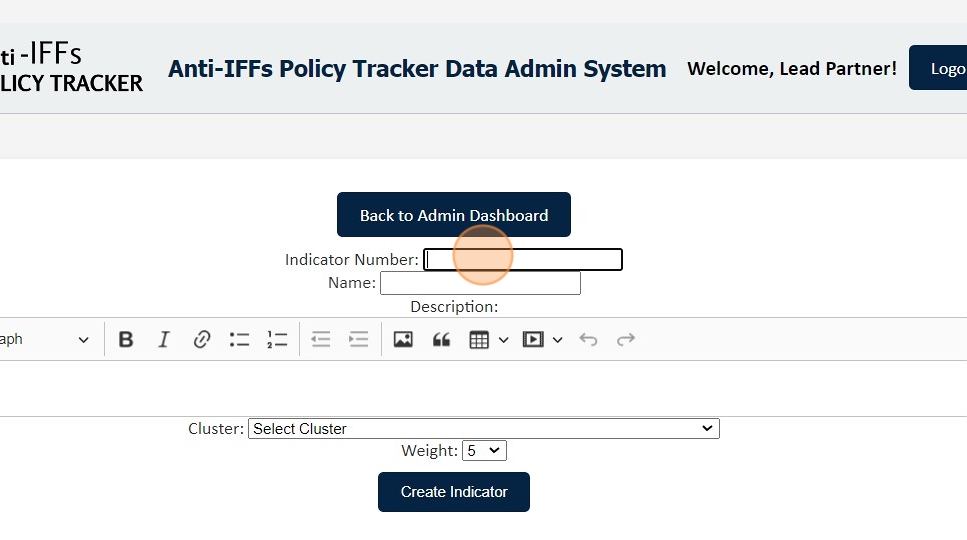Click the insert image icon
Image resolution: width=967 pixels, height=540 pixels.
[403, 340]
